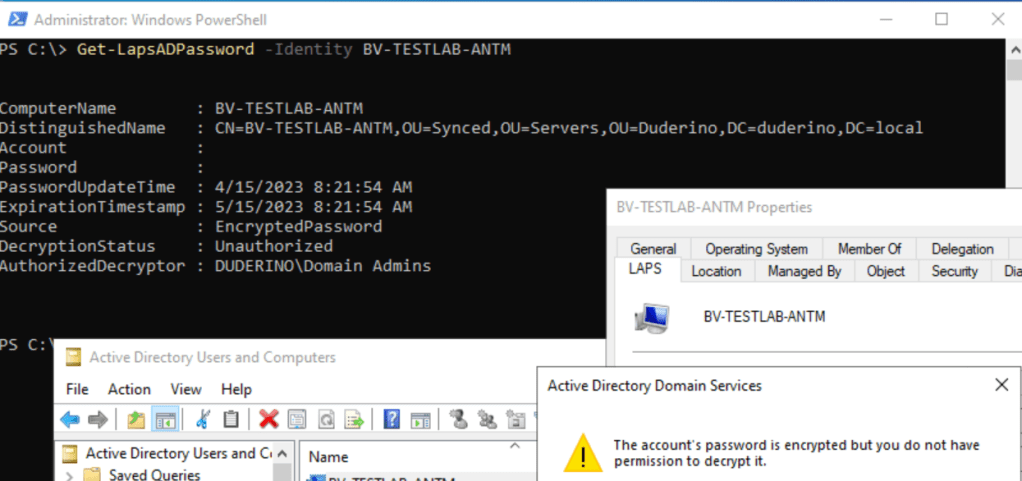Switch to the Member Of tab
Image resolution: width=1022 pixels, height=481 pixels.
869,249
